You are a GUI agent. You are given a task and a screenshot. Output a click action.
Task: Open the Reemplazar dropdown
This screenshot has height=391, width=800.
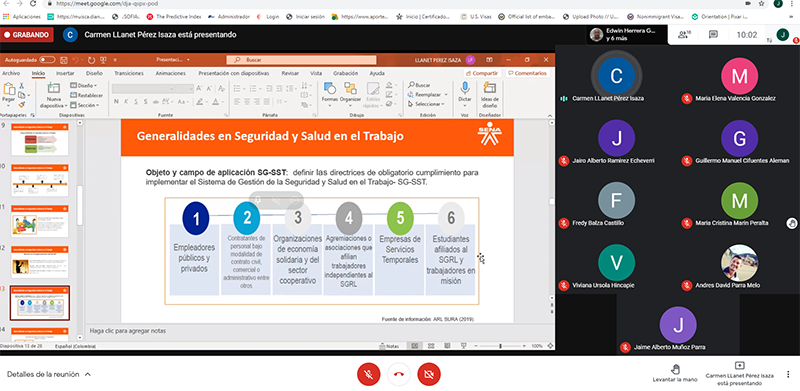click(x=428, y=94)
